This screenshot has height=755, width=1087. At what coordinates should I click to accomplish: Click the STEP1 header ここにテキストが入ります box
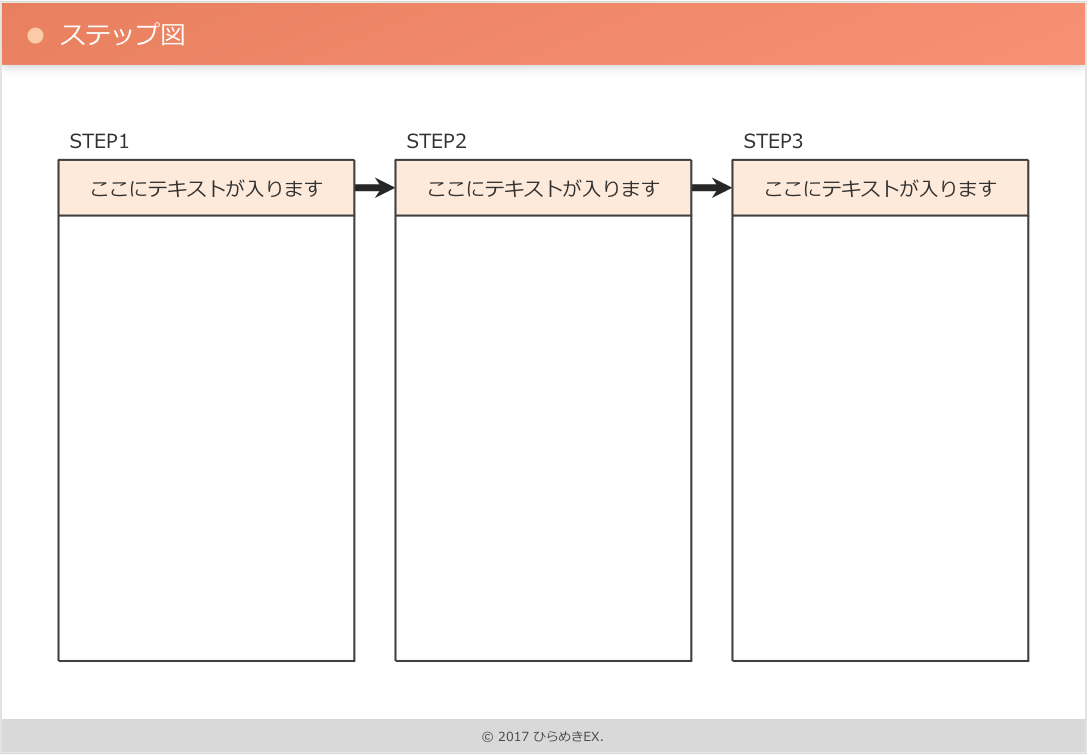pyautogui.click(x=206, y=188)
